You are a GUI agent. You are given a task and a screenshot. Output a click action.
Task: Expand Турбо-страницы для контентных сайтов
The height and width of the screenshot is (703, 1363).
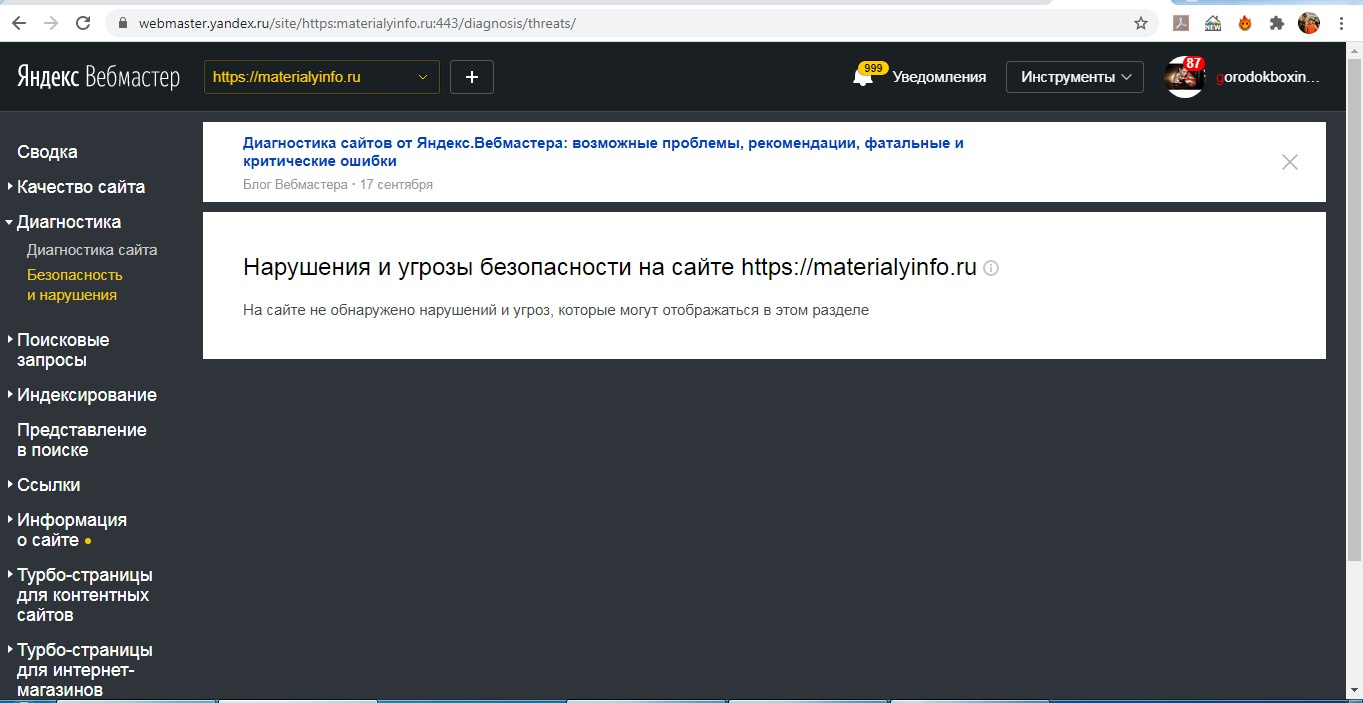point(85,595)
